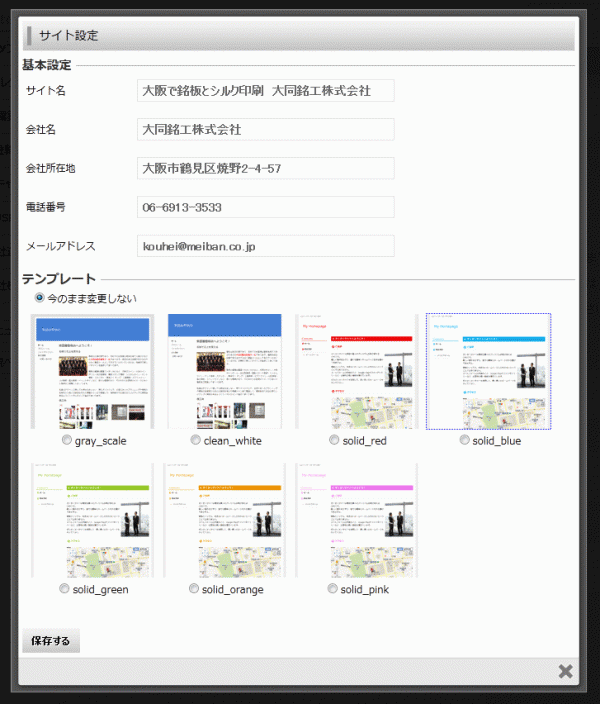This screenshot has height=704, width=600.
Task: Click the サイト設定 dialog title
Action: 68,35
